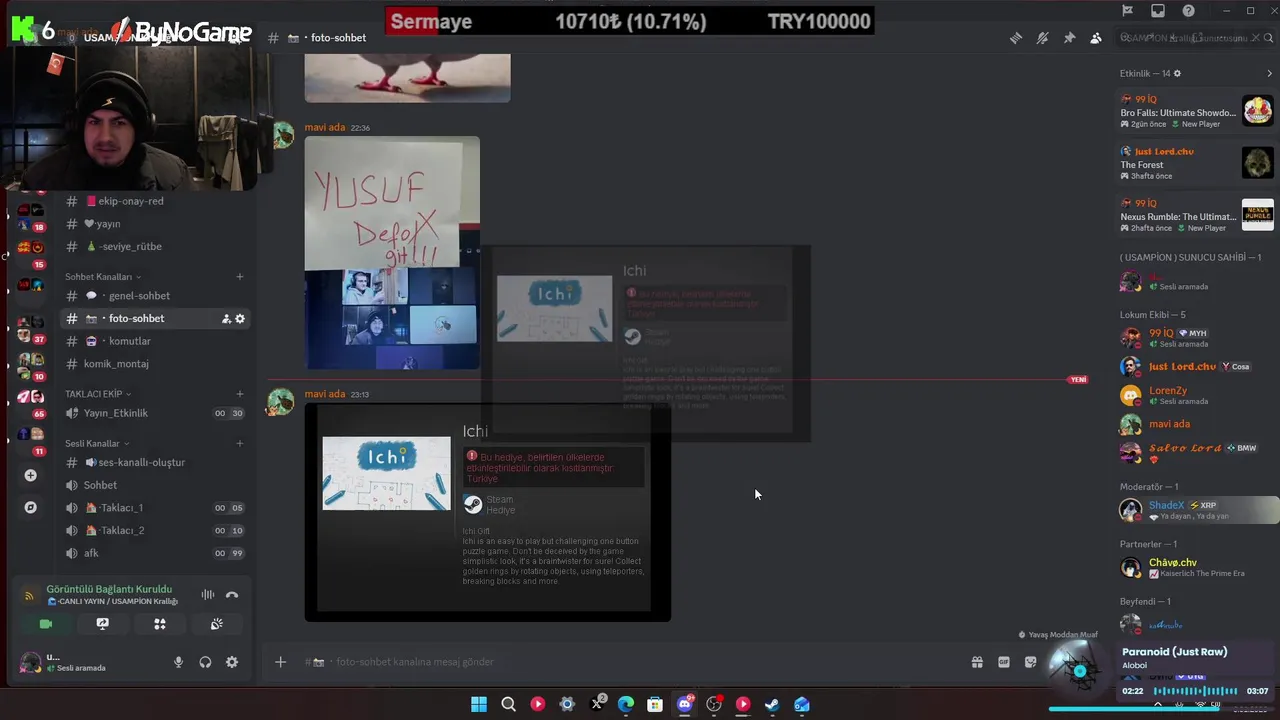
Task: Open user settings gear
Action: (232, 662)
